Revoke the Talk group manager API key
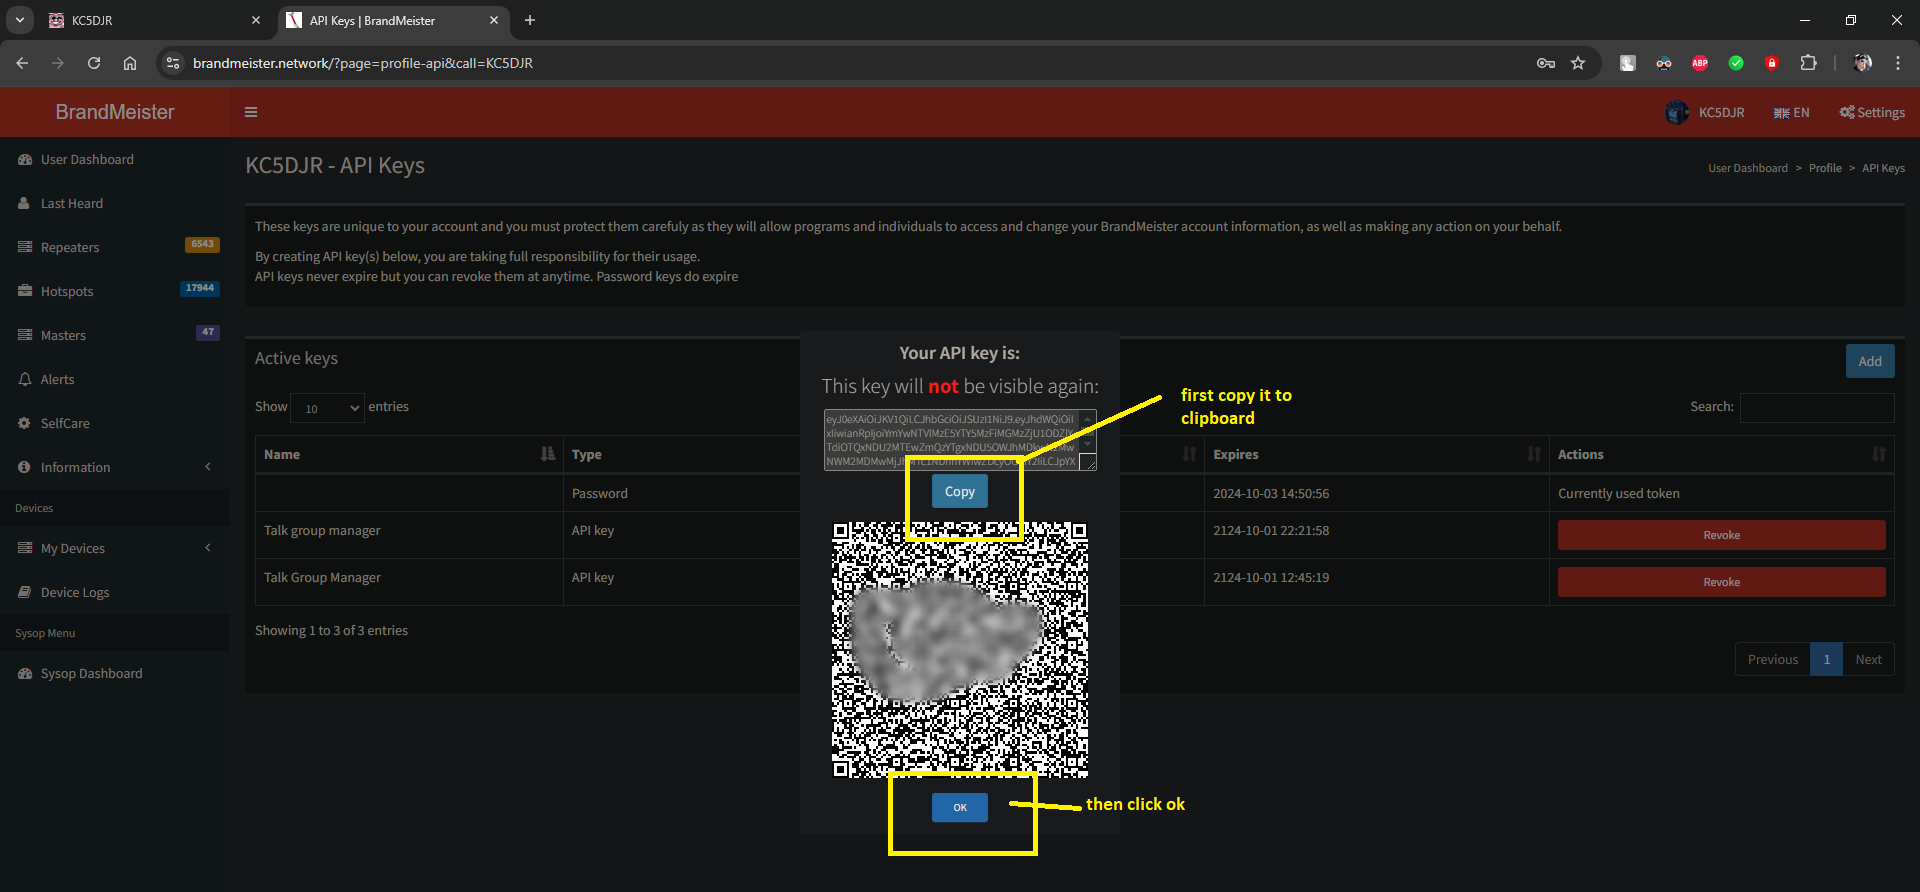Screen dimensions: 1920x892 1721,535
